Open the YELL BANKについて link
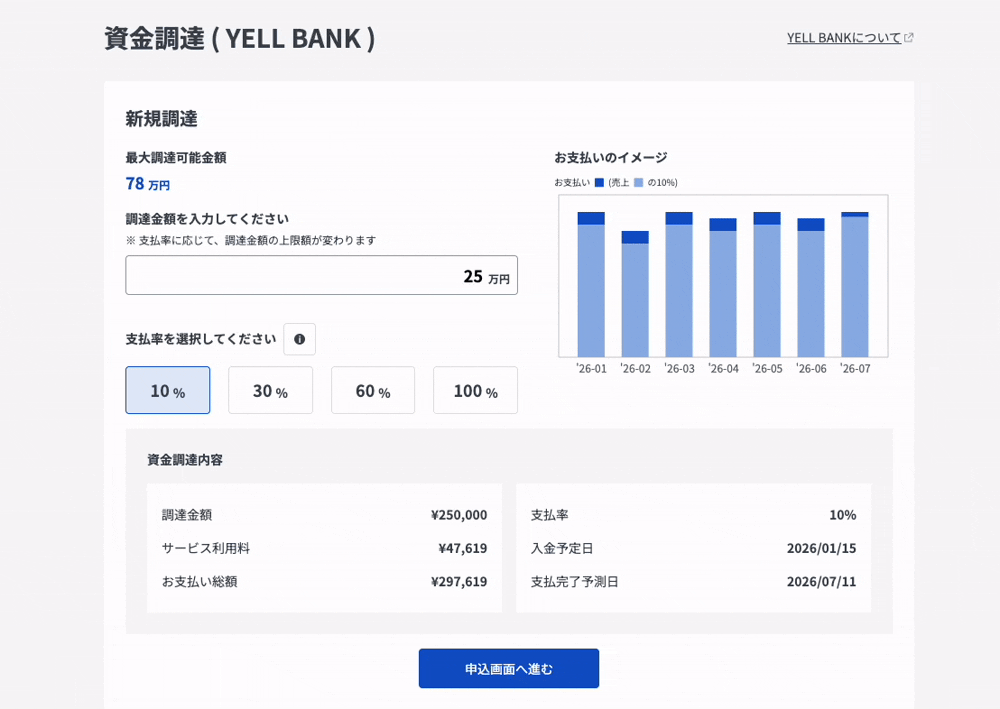Image resolution: width=1000 pixels, height=709 pixels. click(x=843, y=37)
